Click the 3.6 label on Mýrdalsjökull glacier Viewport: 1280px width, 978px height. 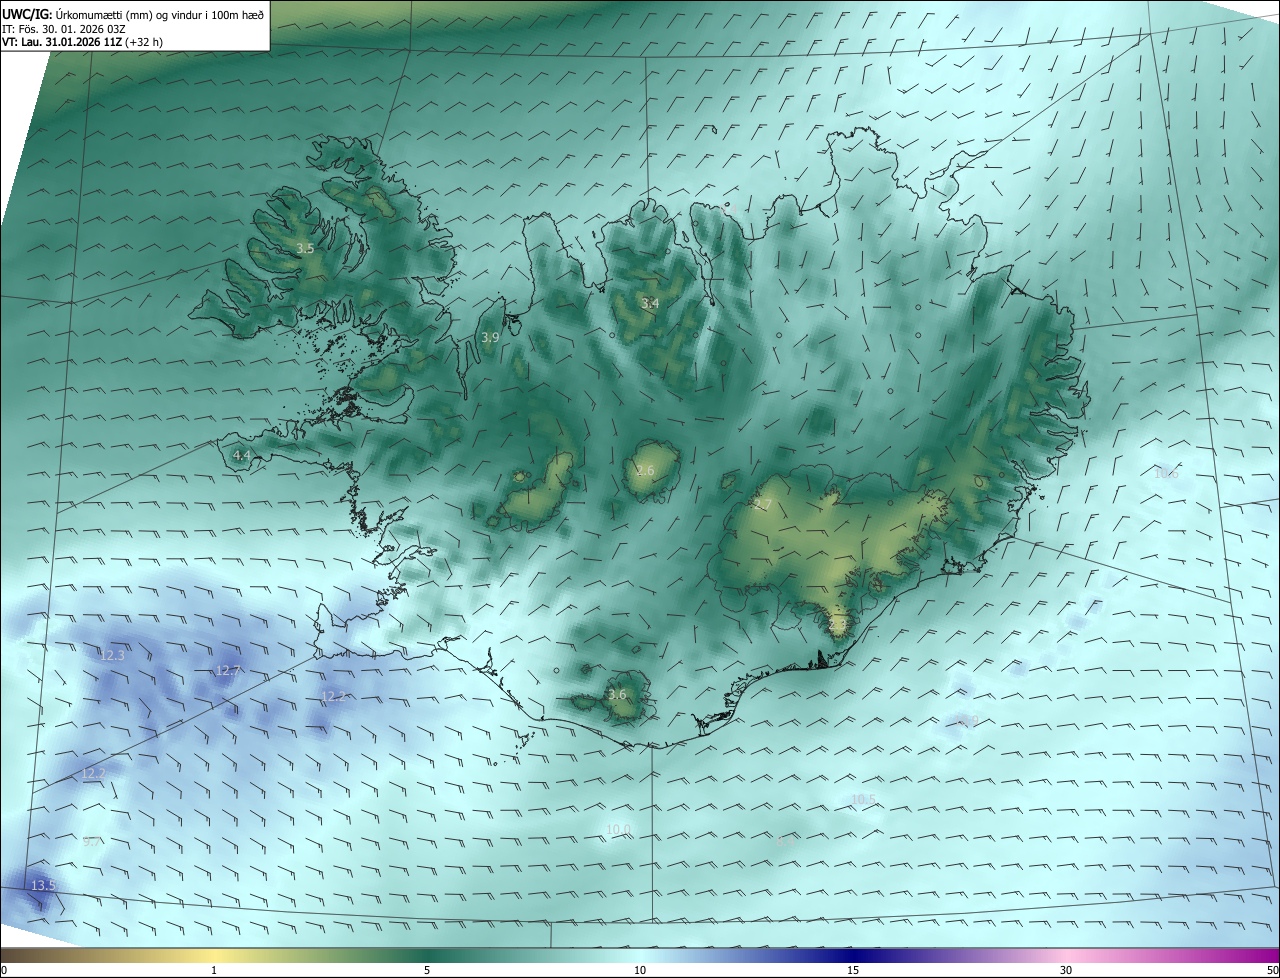point(617,694)
